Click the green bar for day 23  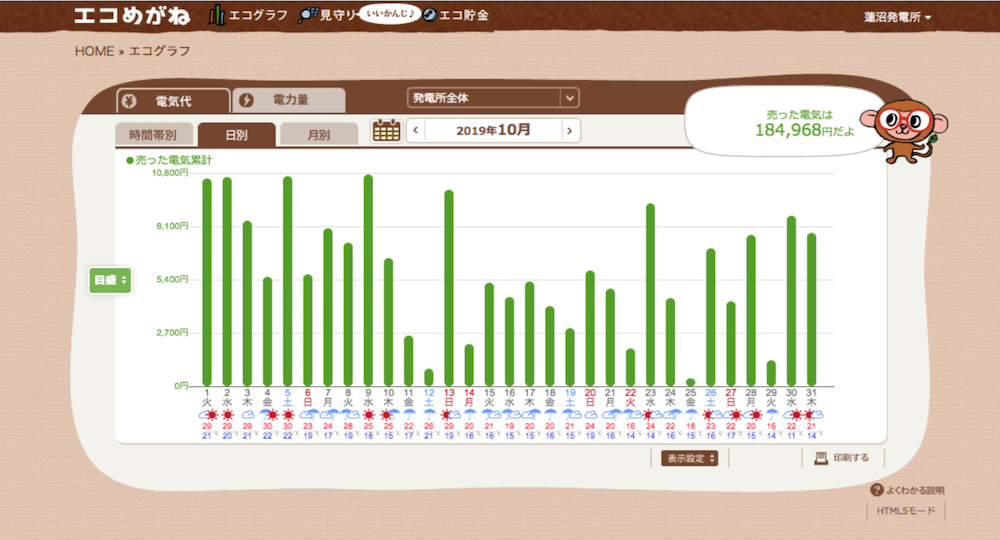650,295
